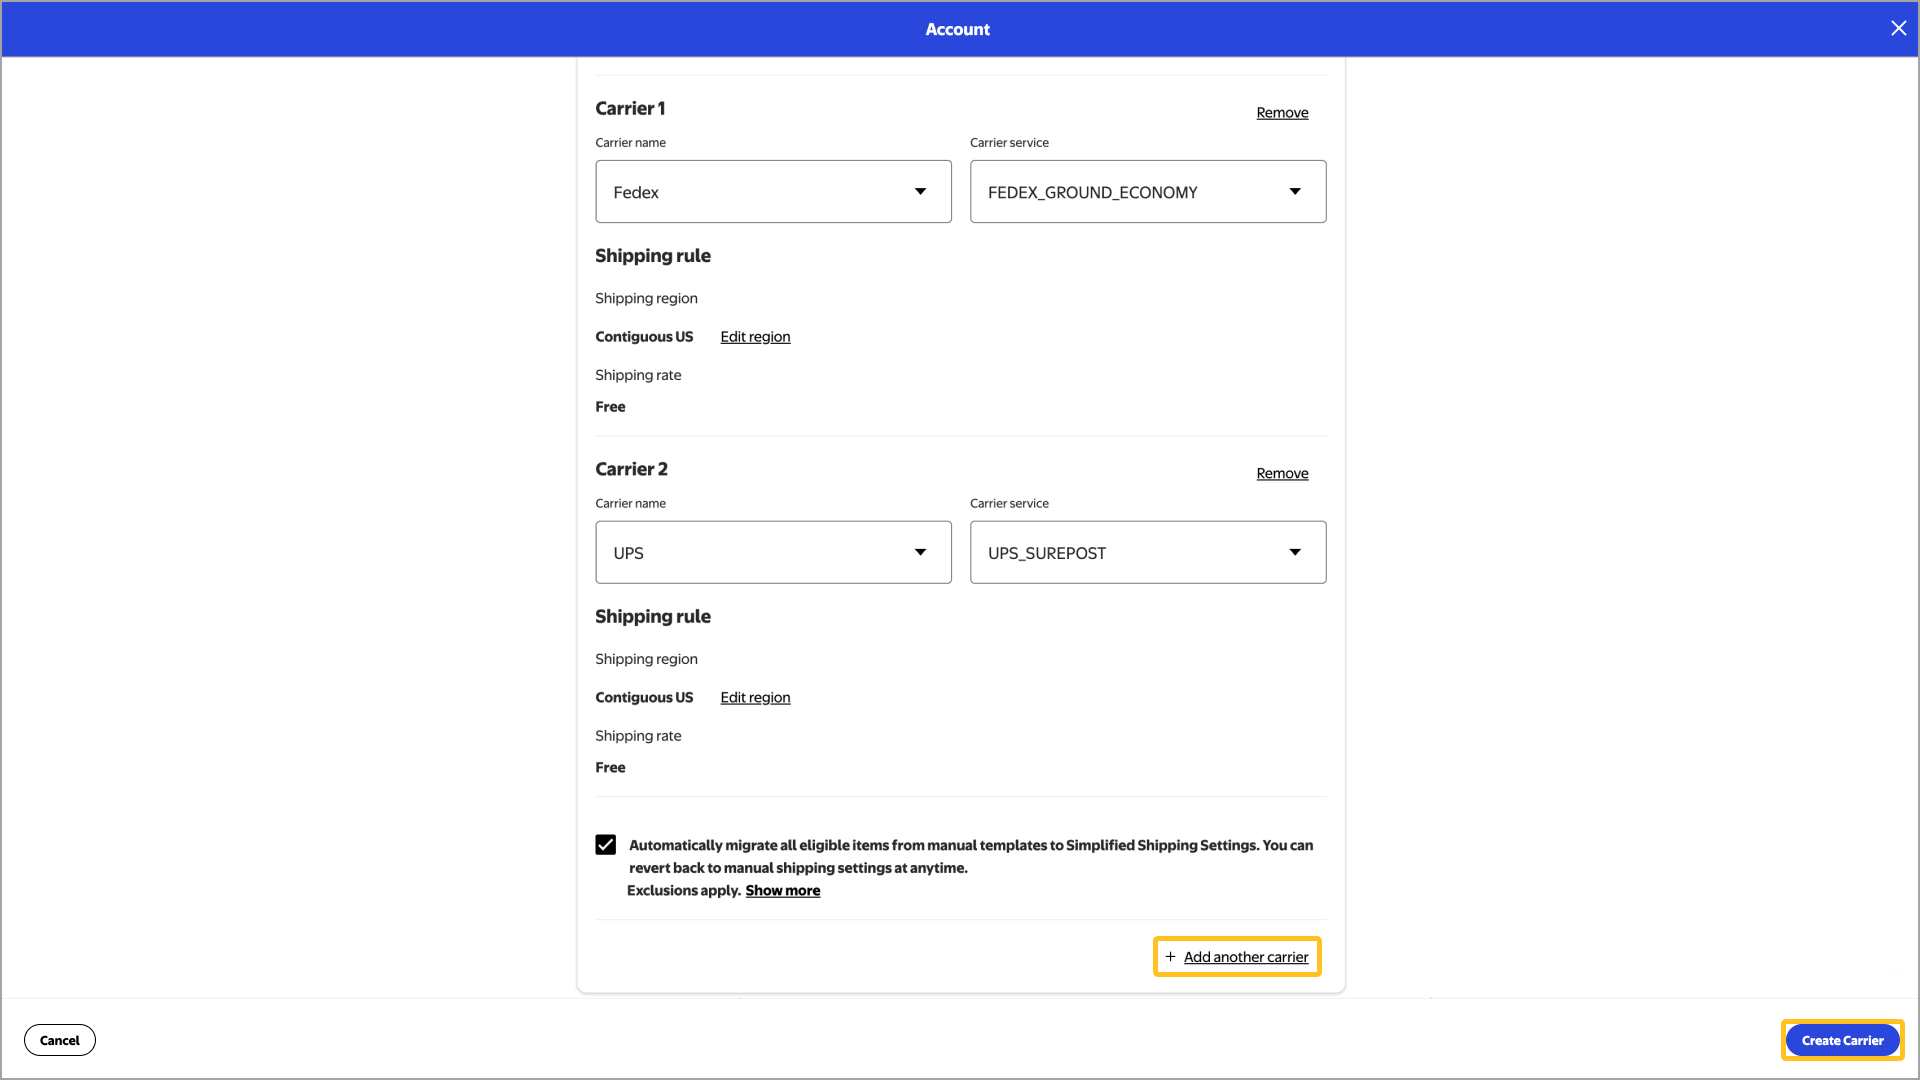This screenshot has height=1080, width=1920.
Task: Remove Carrier 2
Action: tap(1282, 474)
